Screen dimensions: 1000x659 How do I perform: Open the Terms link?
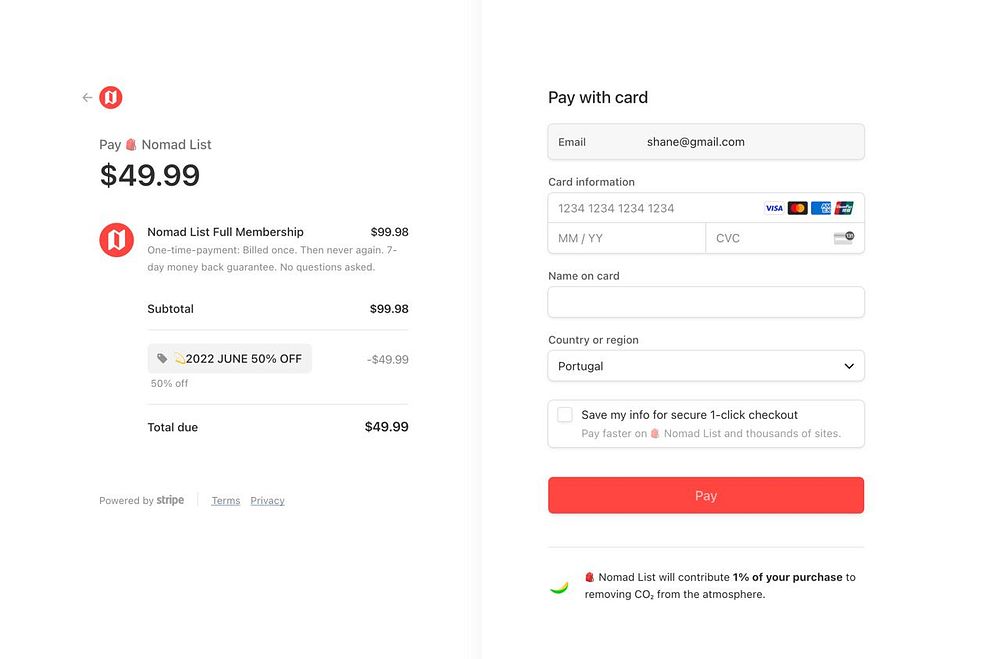pyautogui.click(x=225, y=501)
